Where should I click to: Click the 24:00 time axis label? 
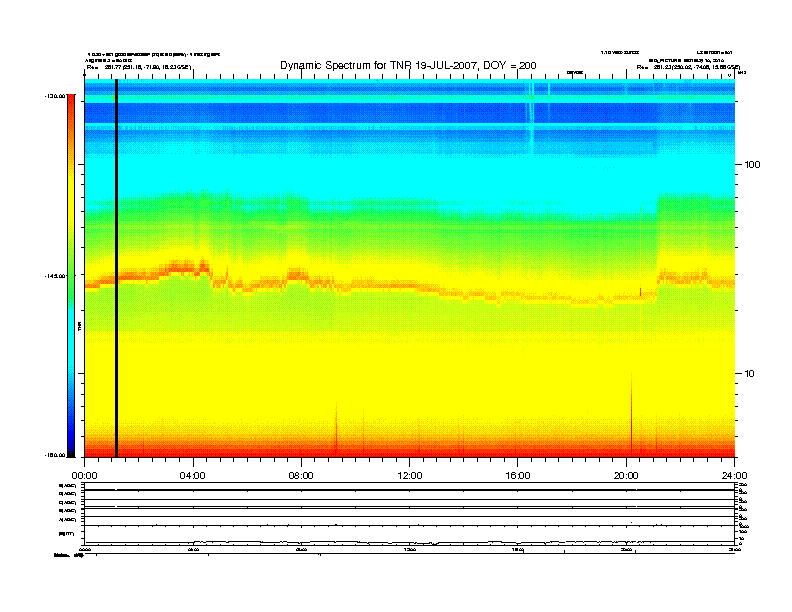tap(734, 476)
